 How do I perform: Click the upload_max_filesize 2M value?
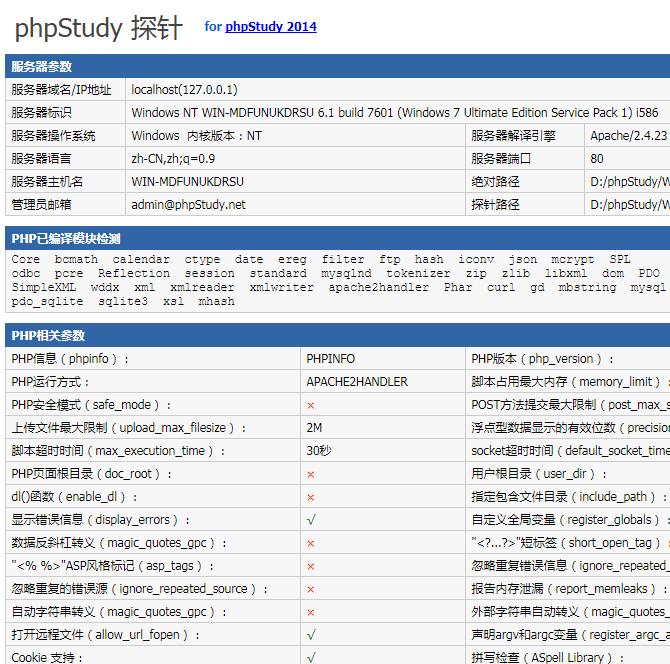[x=314, y=428]
